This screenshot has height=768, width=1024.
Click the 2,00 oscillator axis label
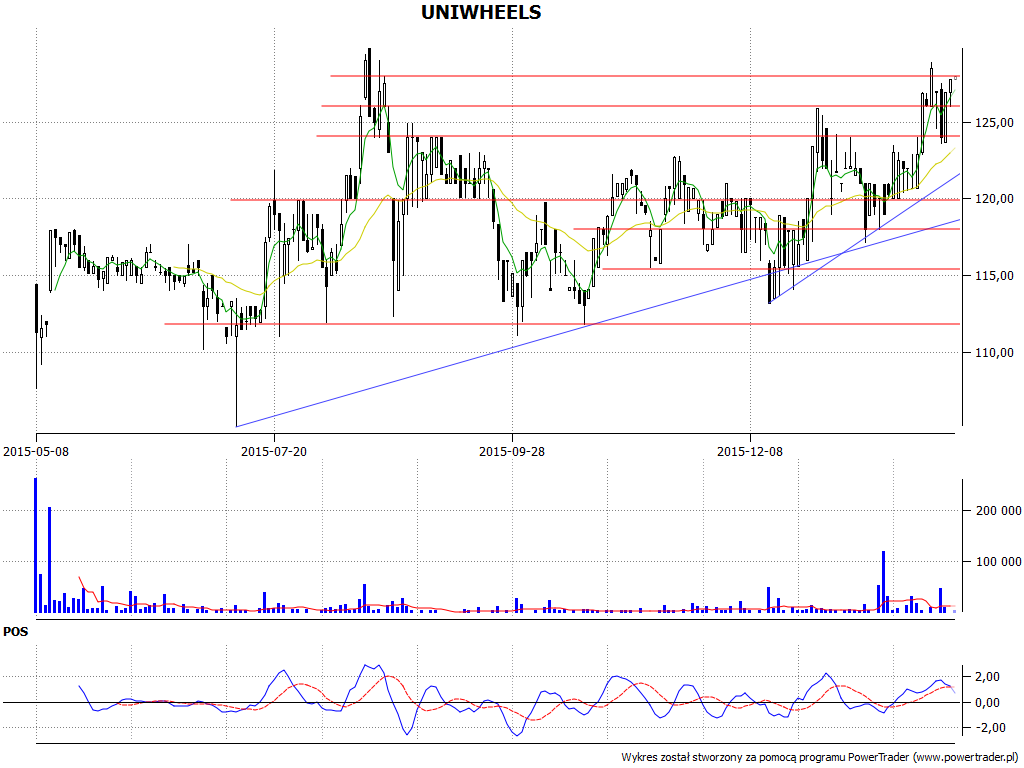tap(987, 677)
